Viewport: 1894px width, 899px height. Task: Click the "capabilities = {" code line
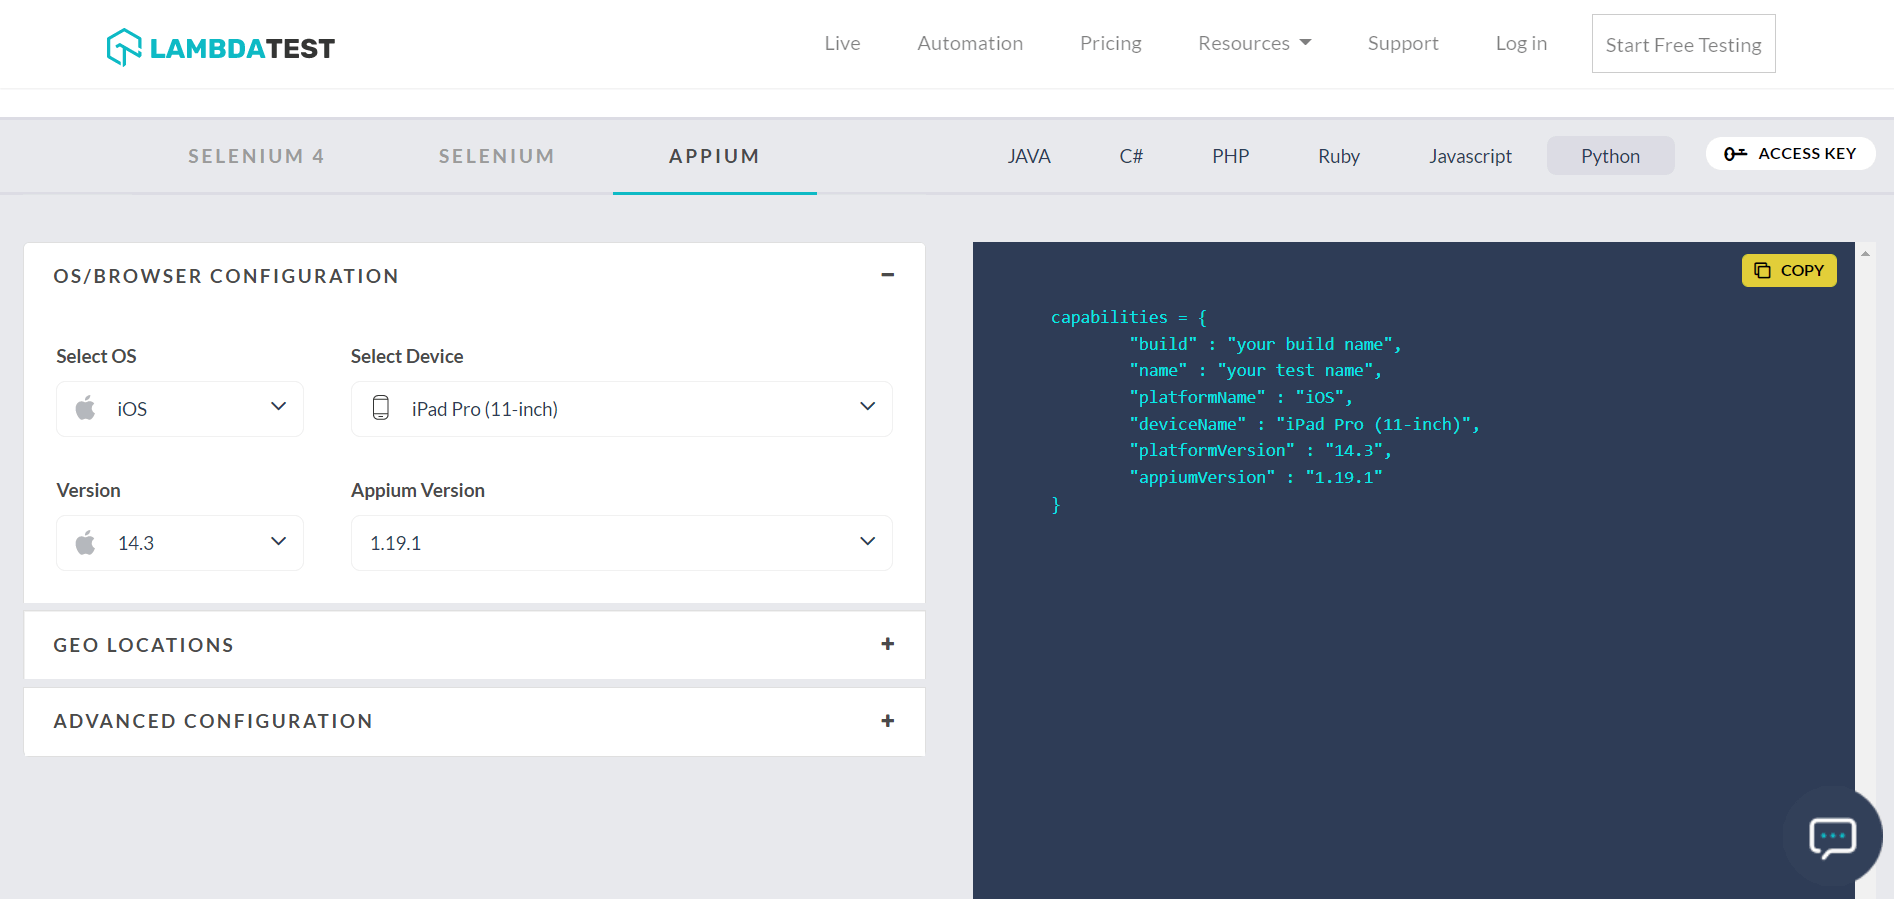pos(1128,317)
